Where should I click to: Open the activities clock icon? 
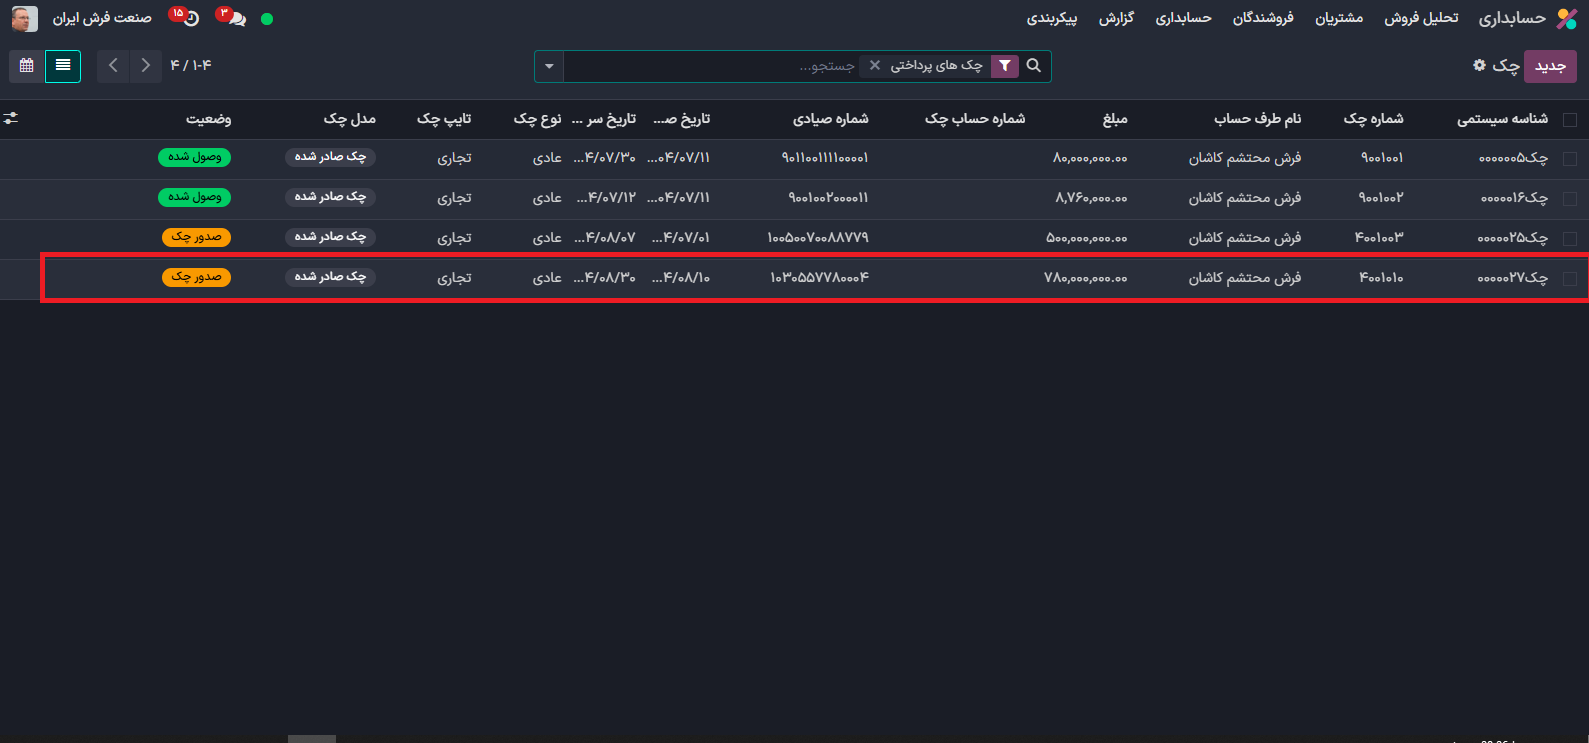pos(190,19)
